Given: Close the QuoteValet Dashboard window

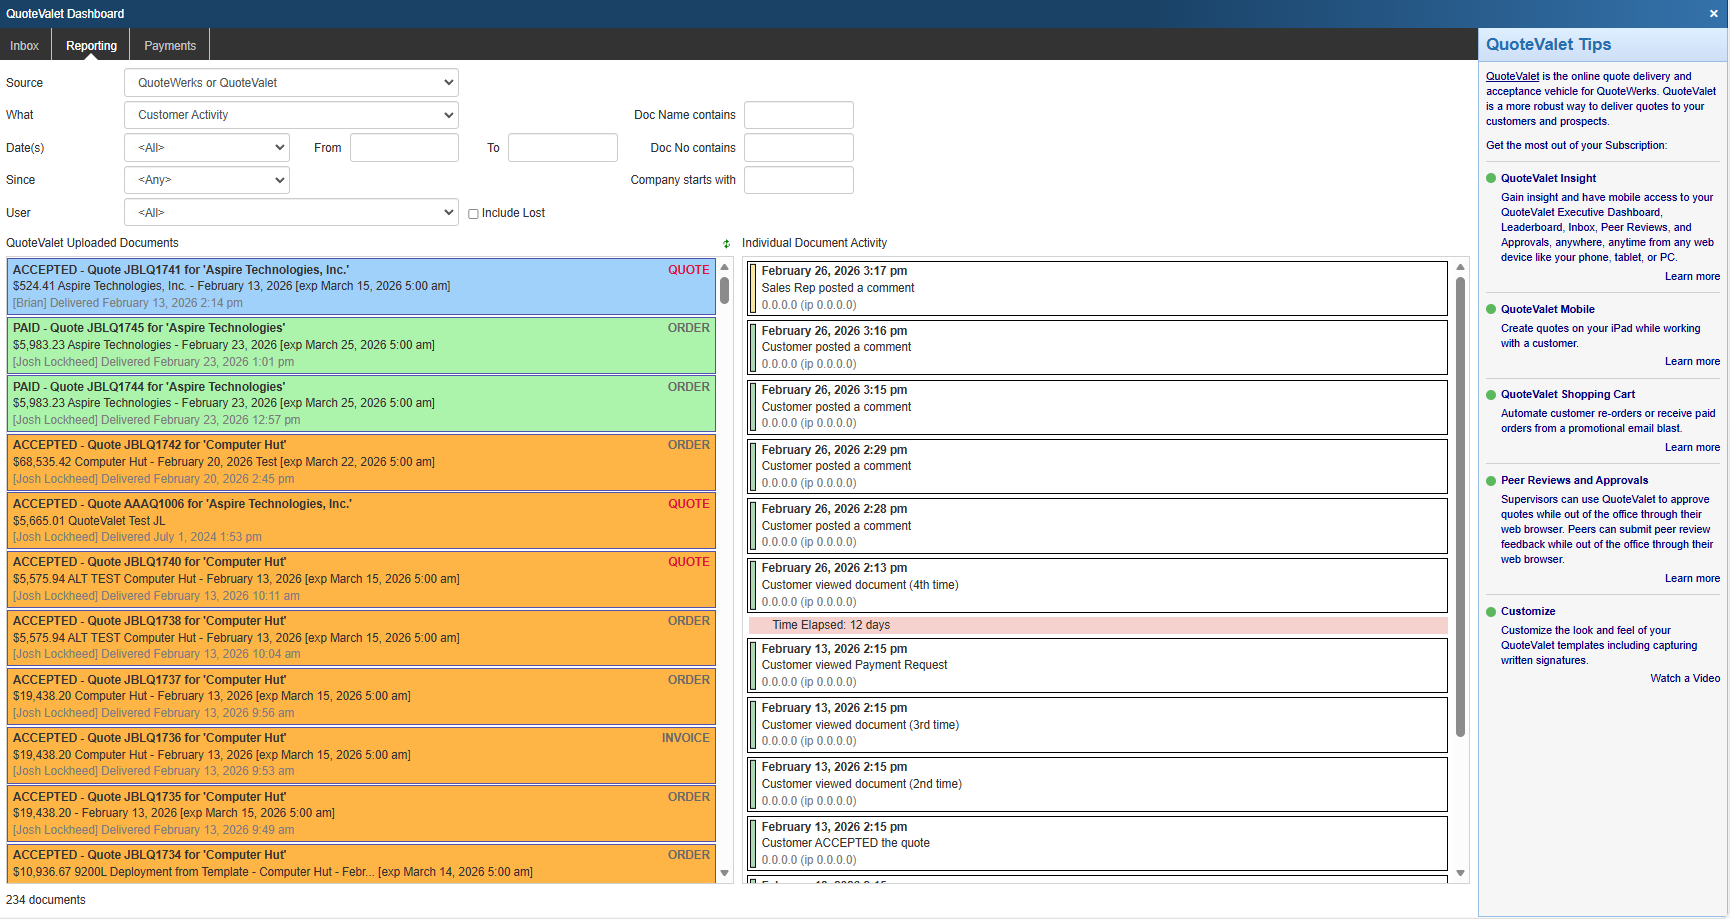Looking at the screenshot, I should (x=1713, y=14).
